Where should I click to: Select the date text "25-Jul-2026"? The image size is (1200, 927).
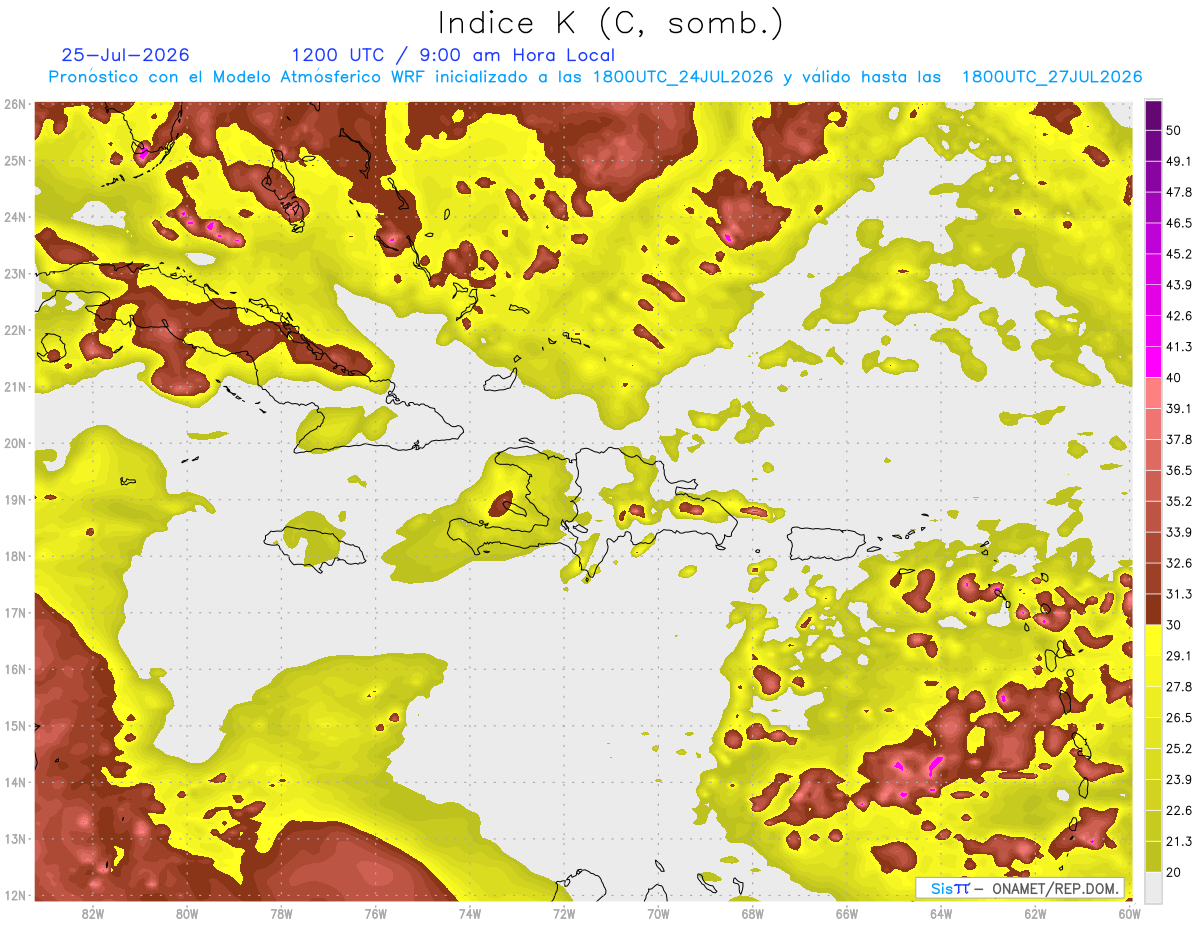tap(126, 55)
